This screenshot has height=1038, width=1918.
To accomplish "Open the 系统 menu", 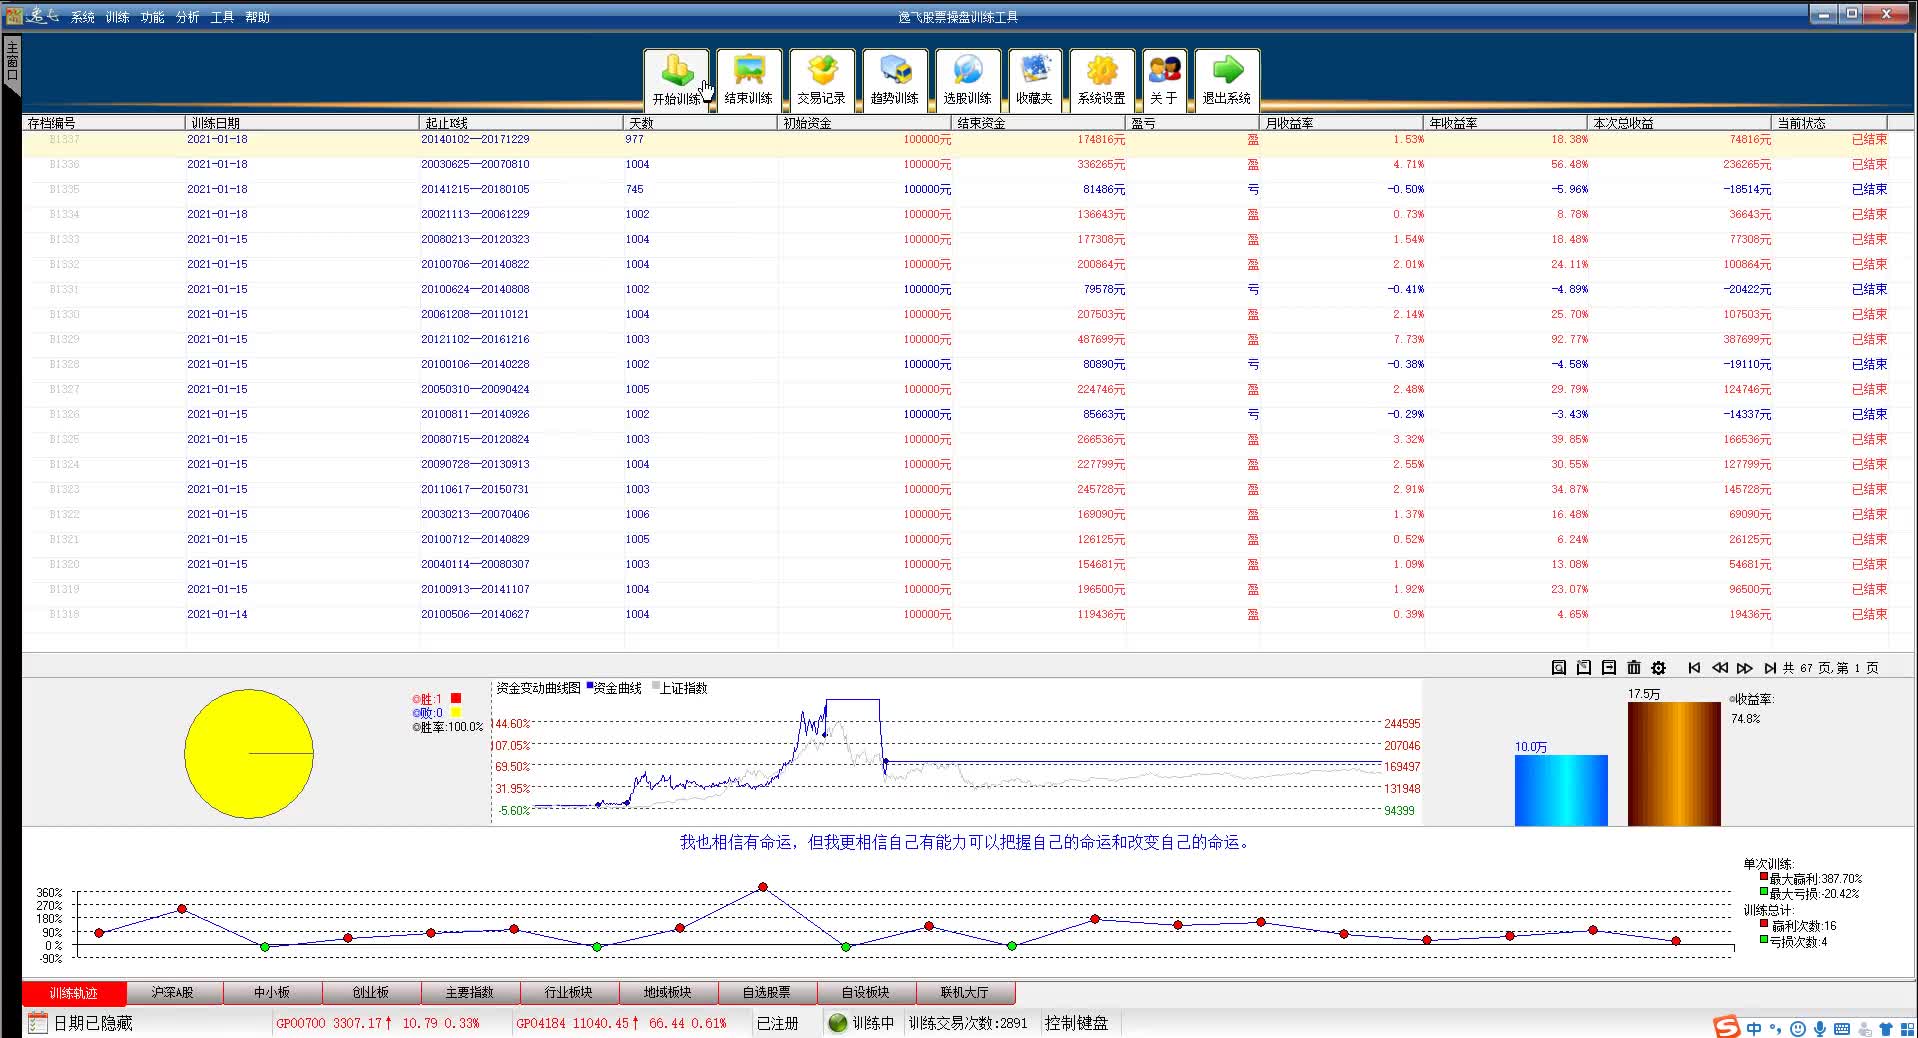I will point(83,17).
